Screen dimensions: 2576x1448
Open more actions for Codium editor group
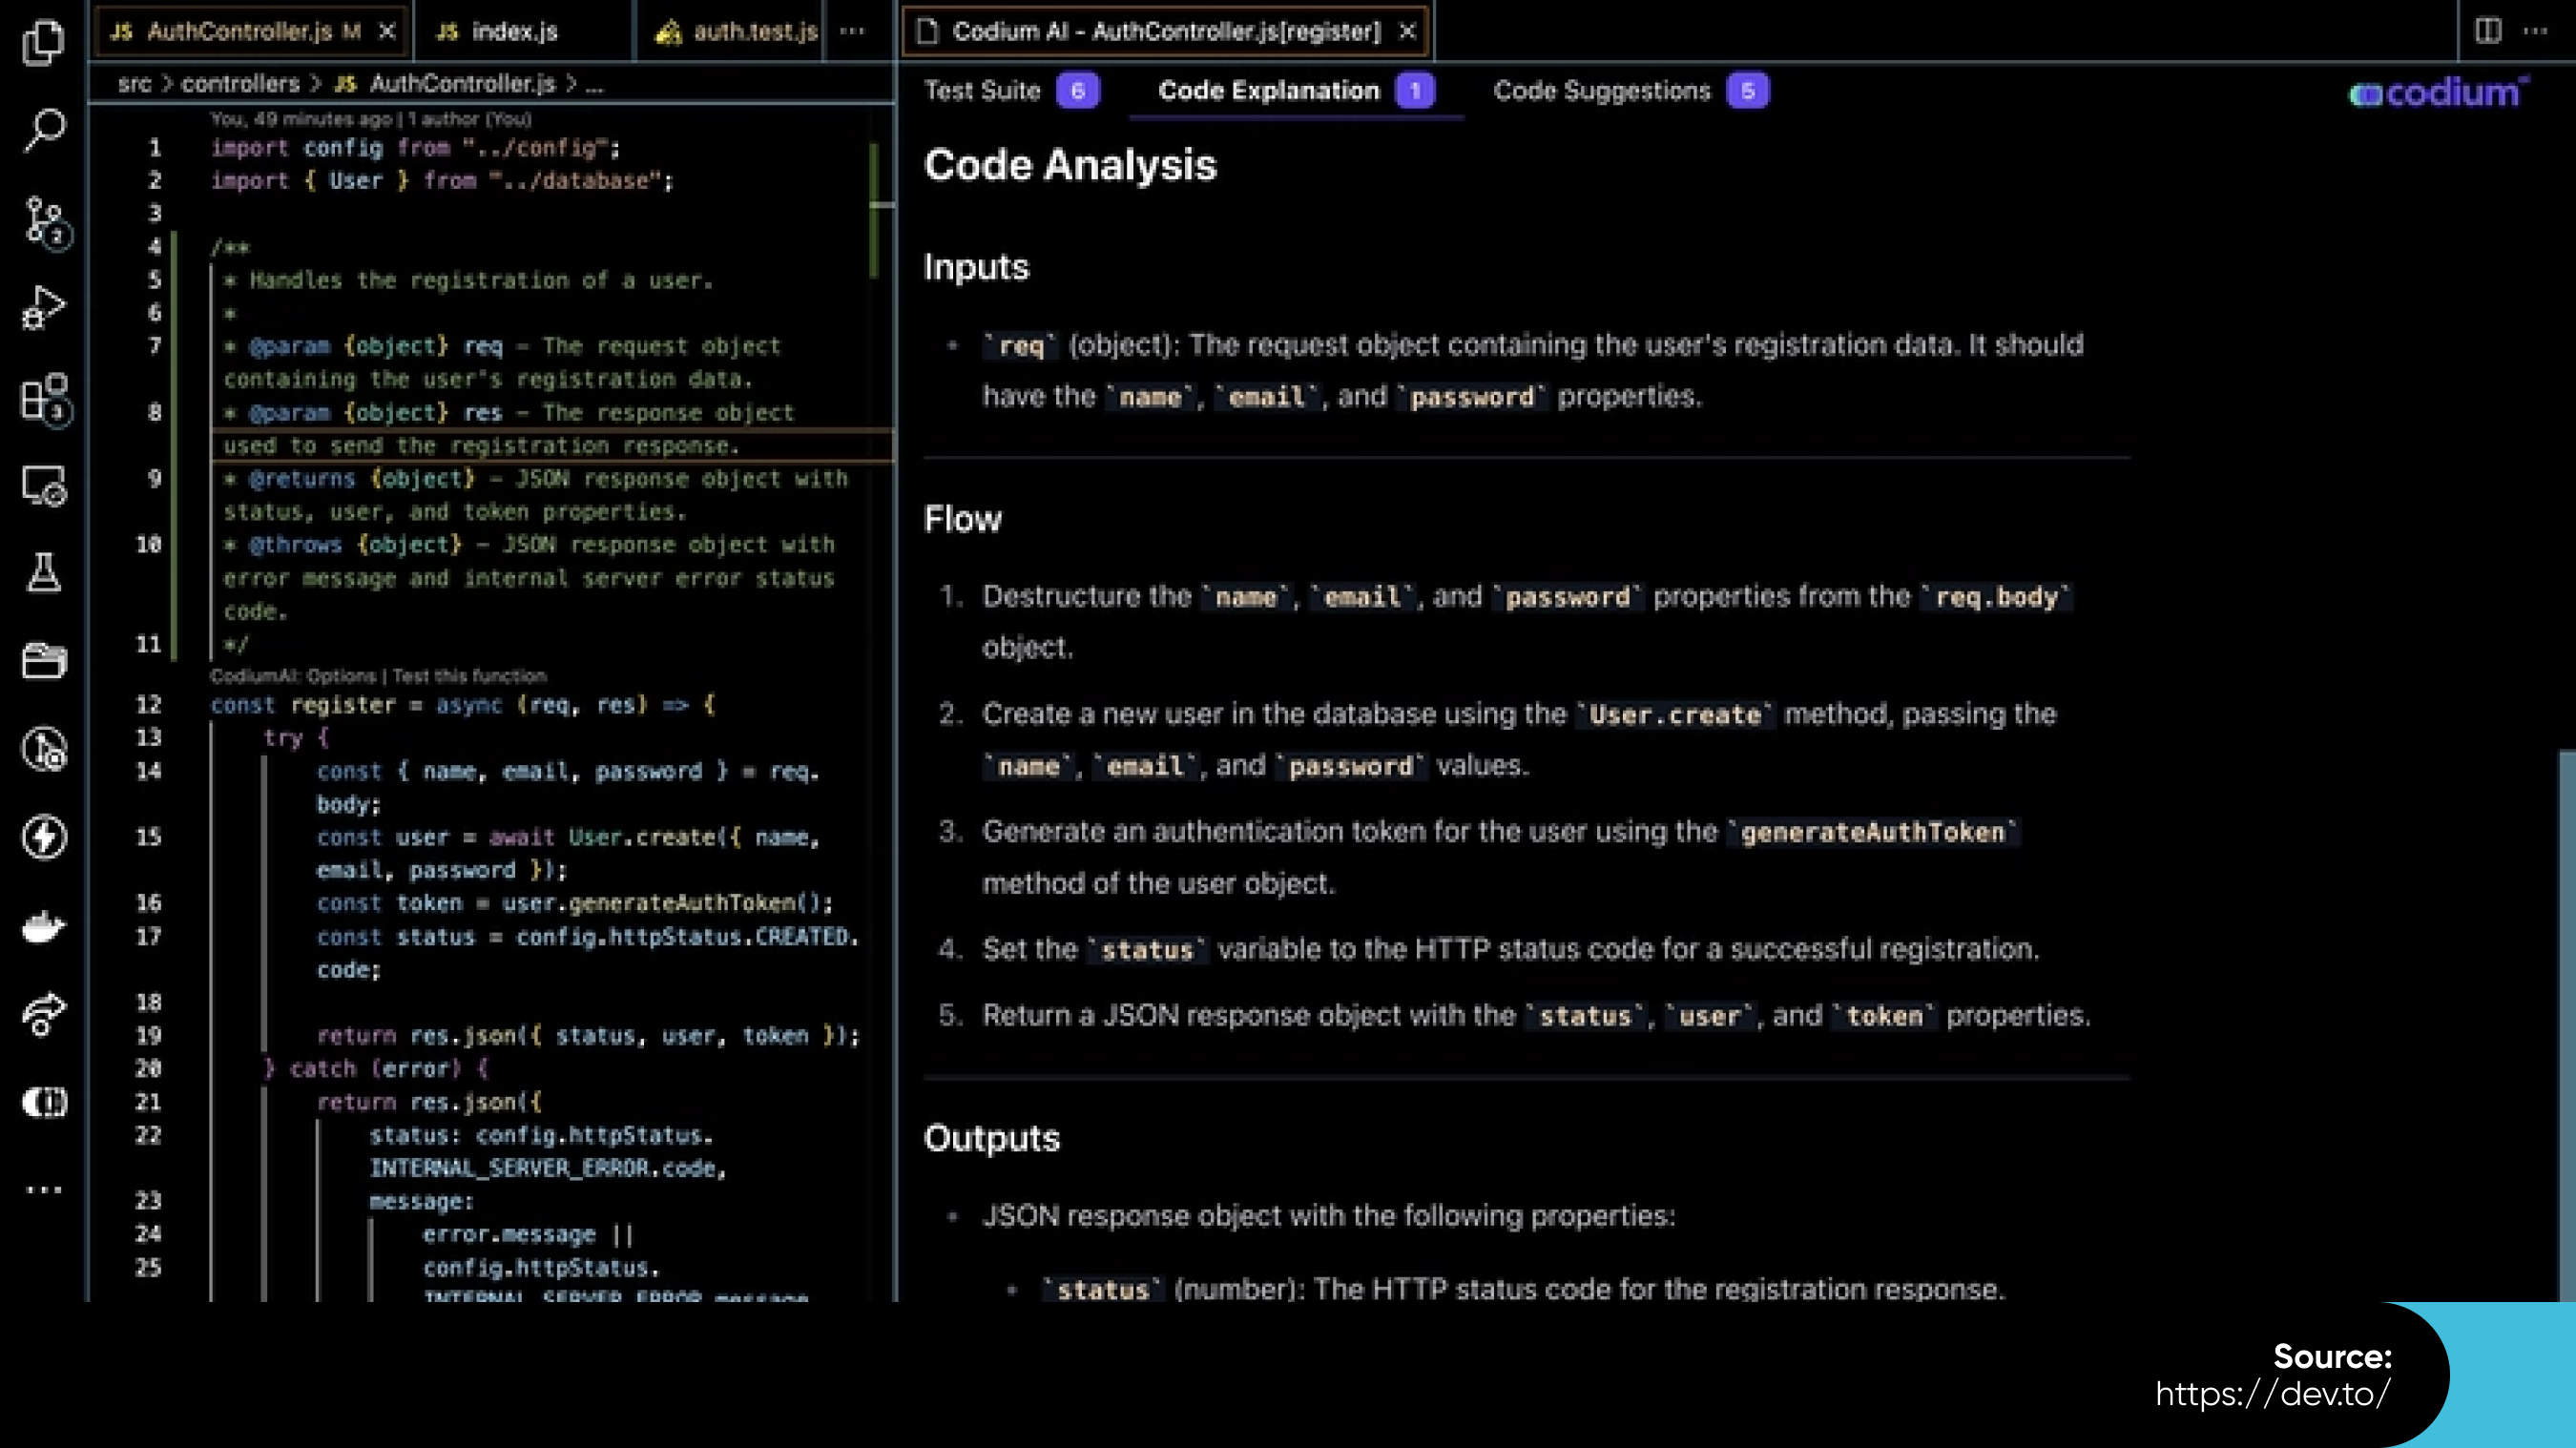[x=2536, y=31]
